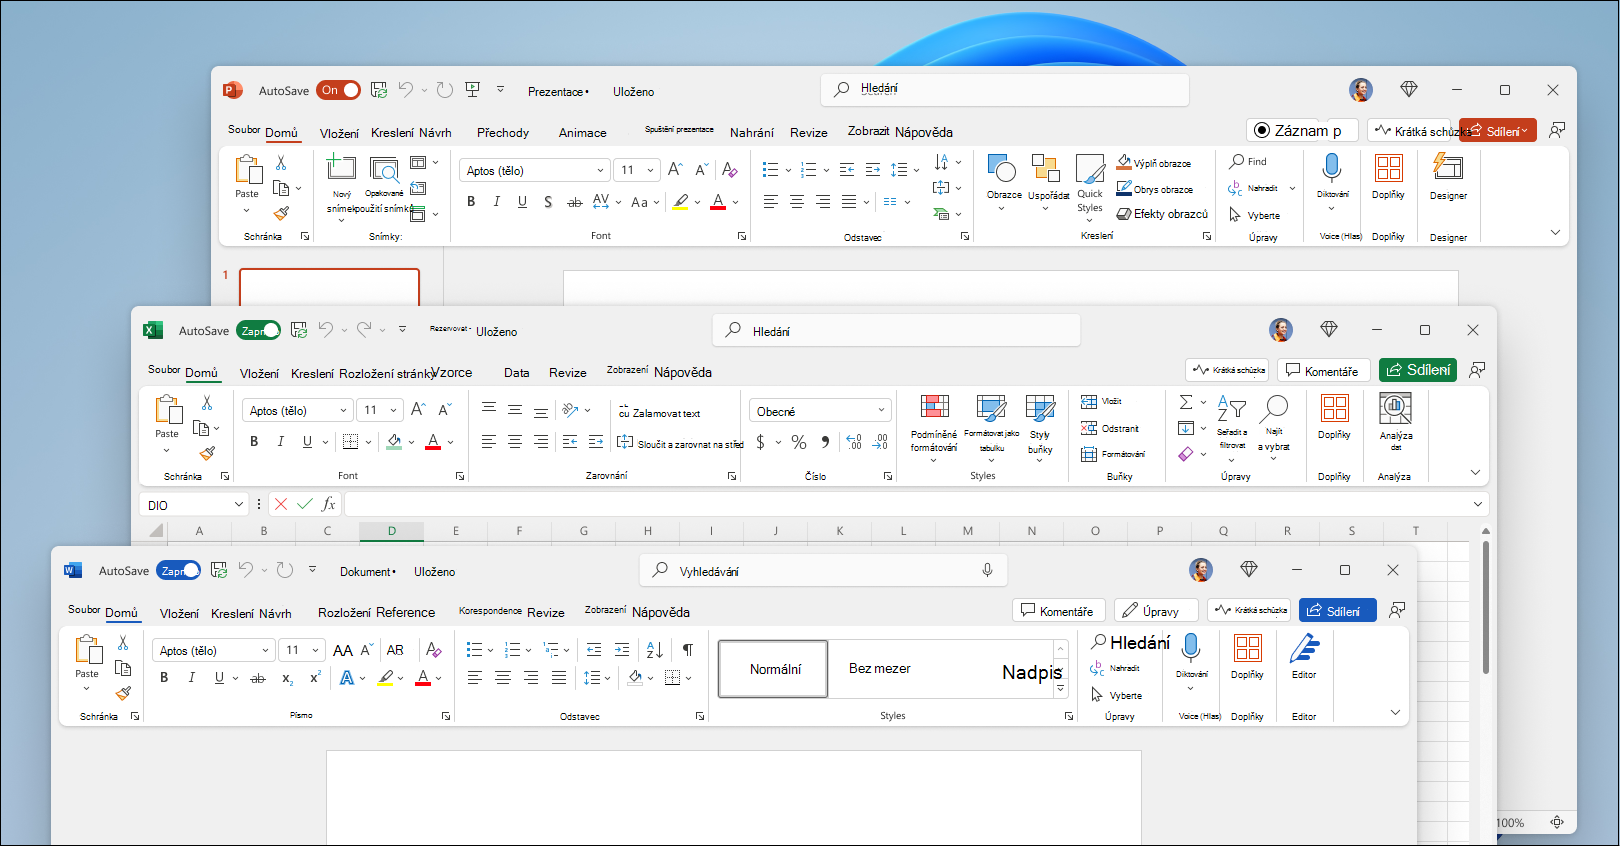Expand the Excel Name Box dropdown
1620x846 pixels.
238,504
